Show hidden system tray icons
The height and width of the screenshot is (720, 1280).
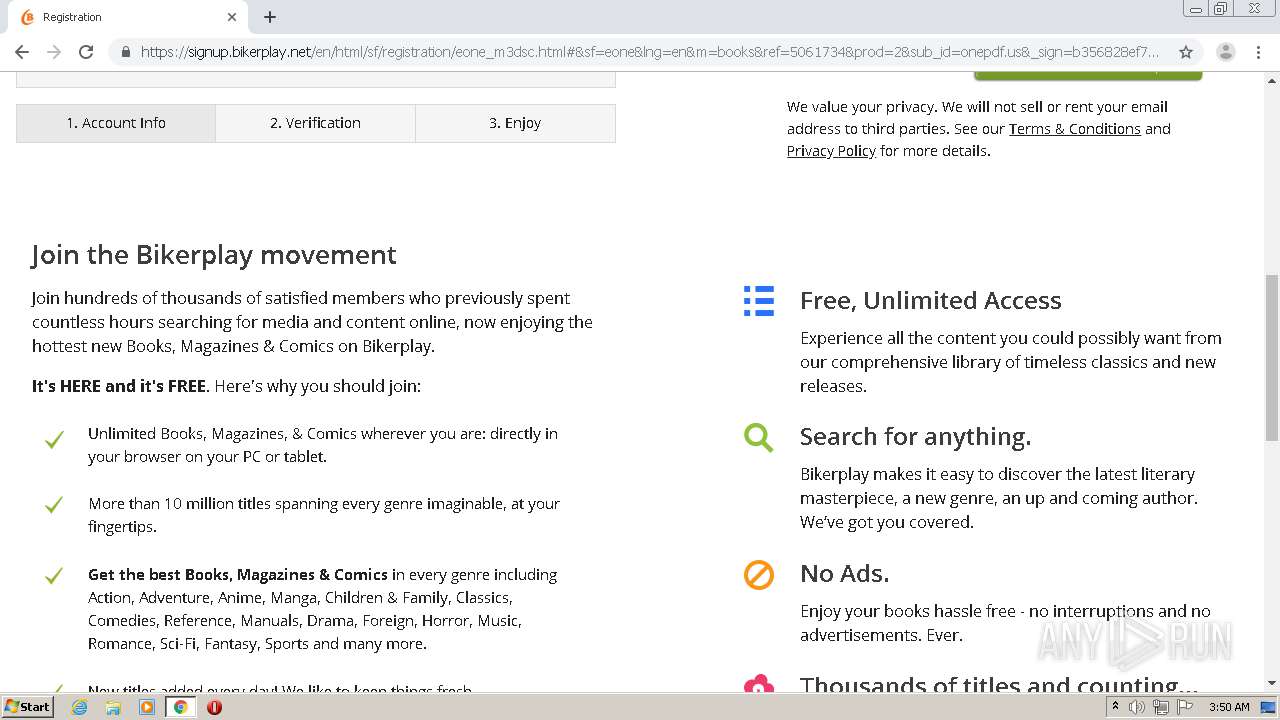[x=1115, y=707]
